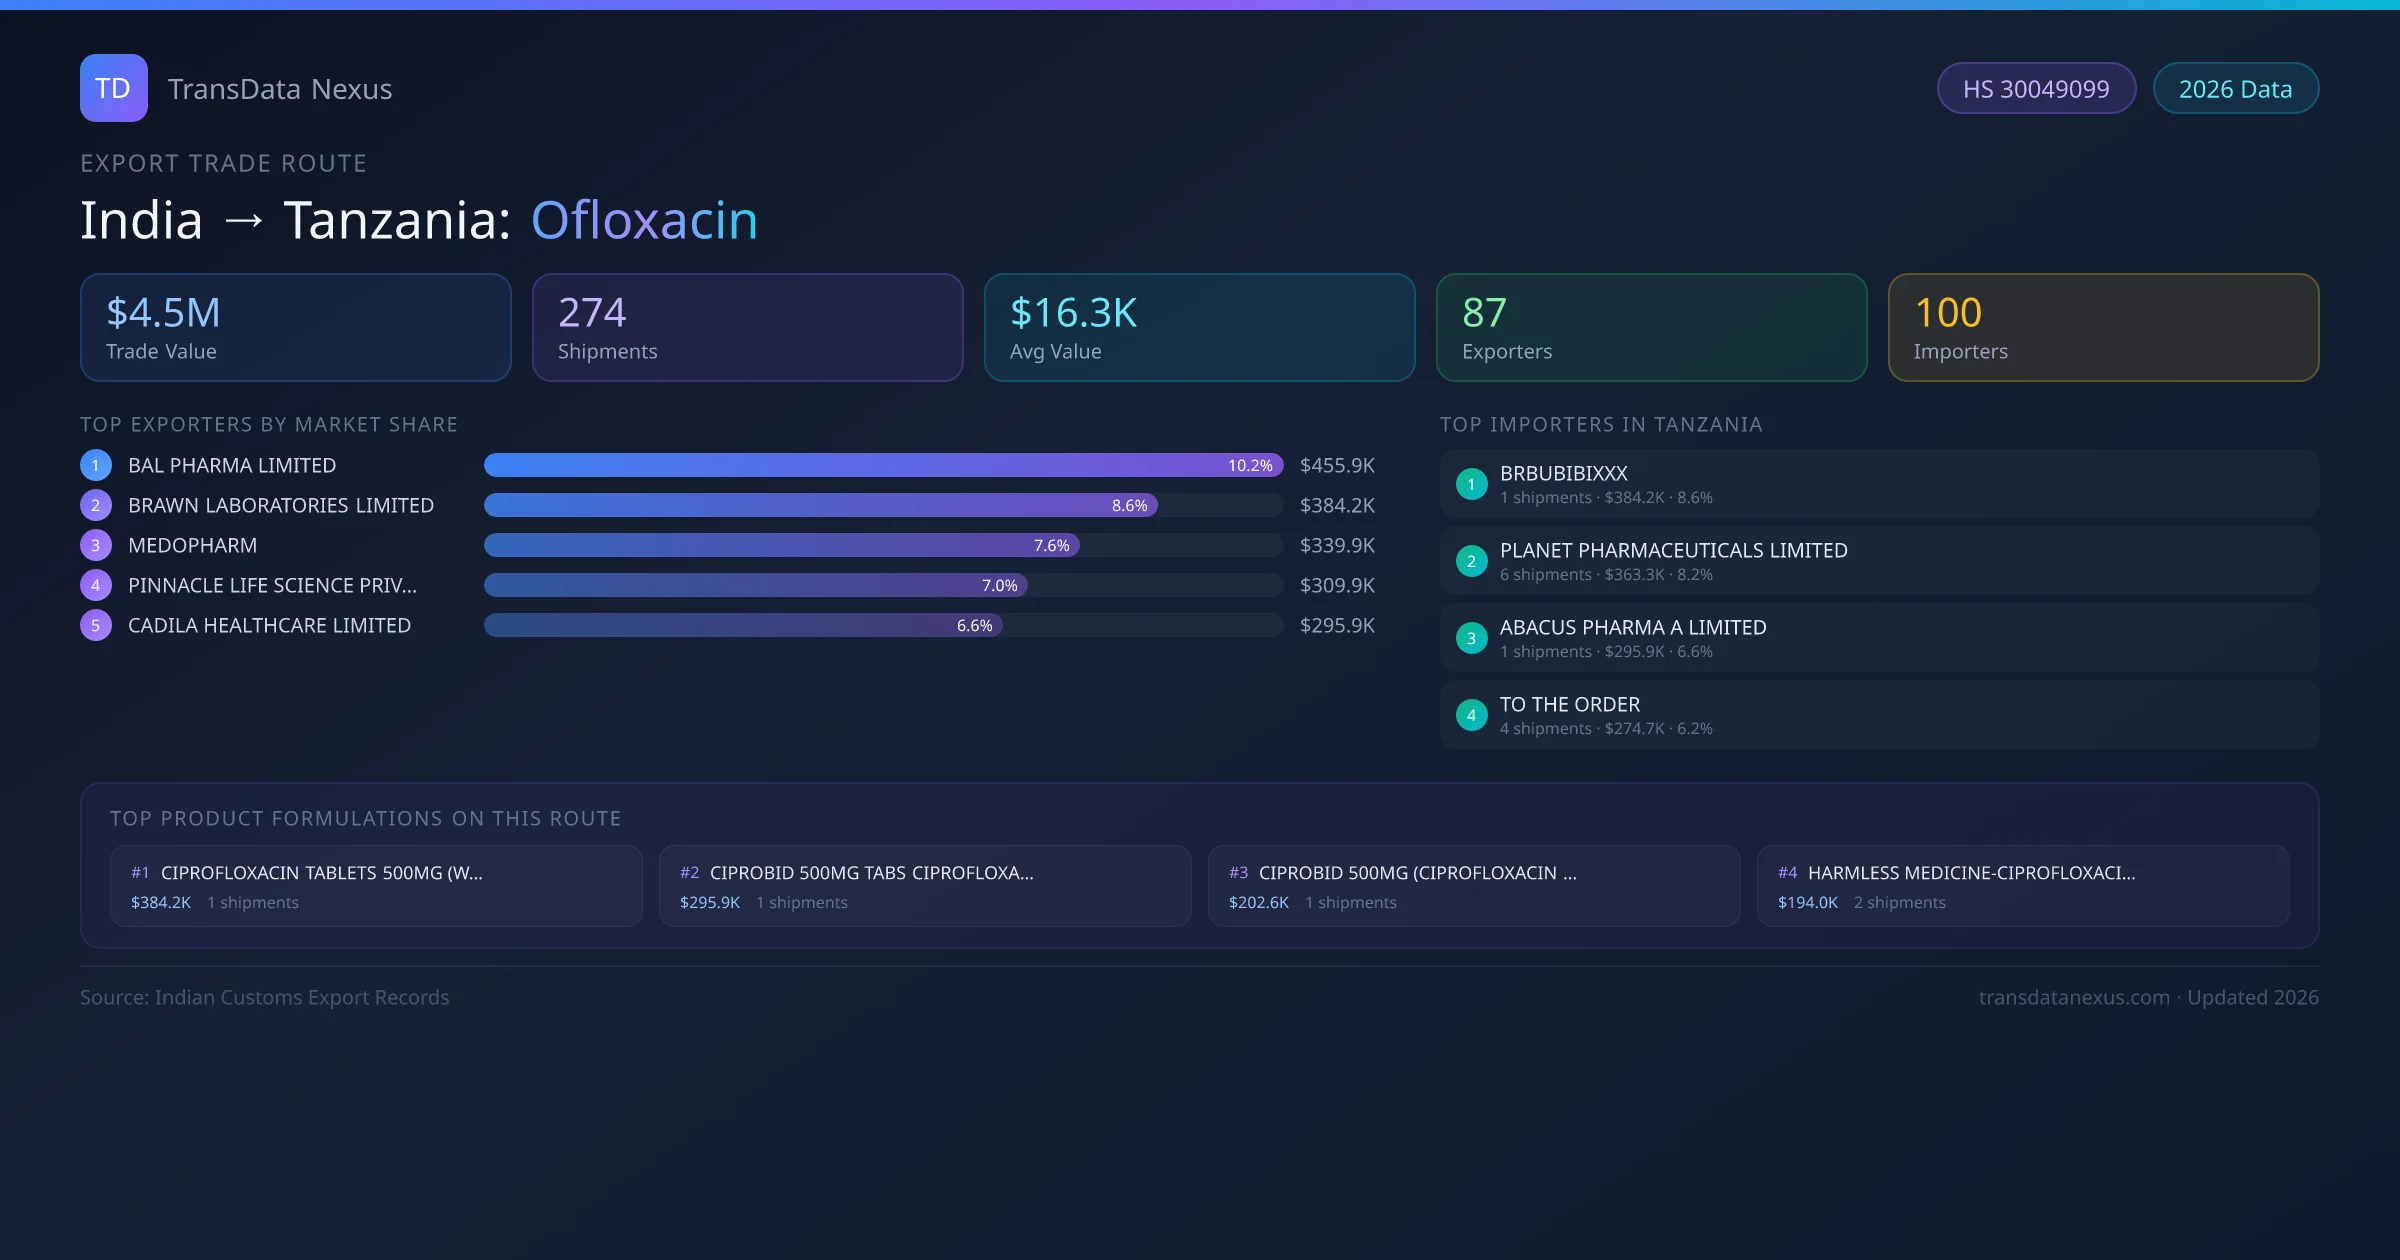The image size is (2400, 1260).
Task: Open #1 CIPROFLOXACIN TABLETS 500MG formulation card
Action: click(376, 886)
